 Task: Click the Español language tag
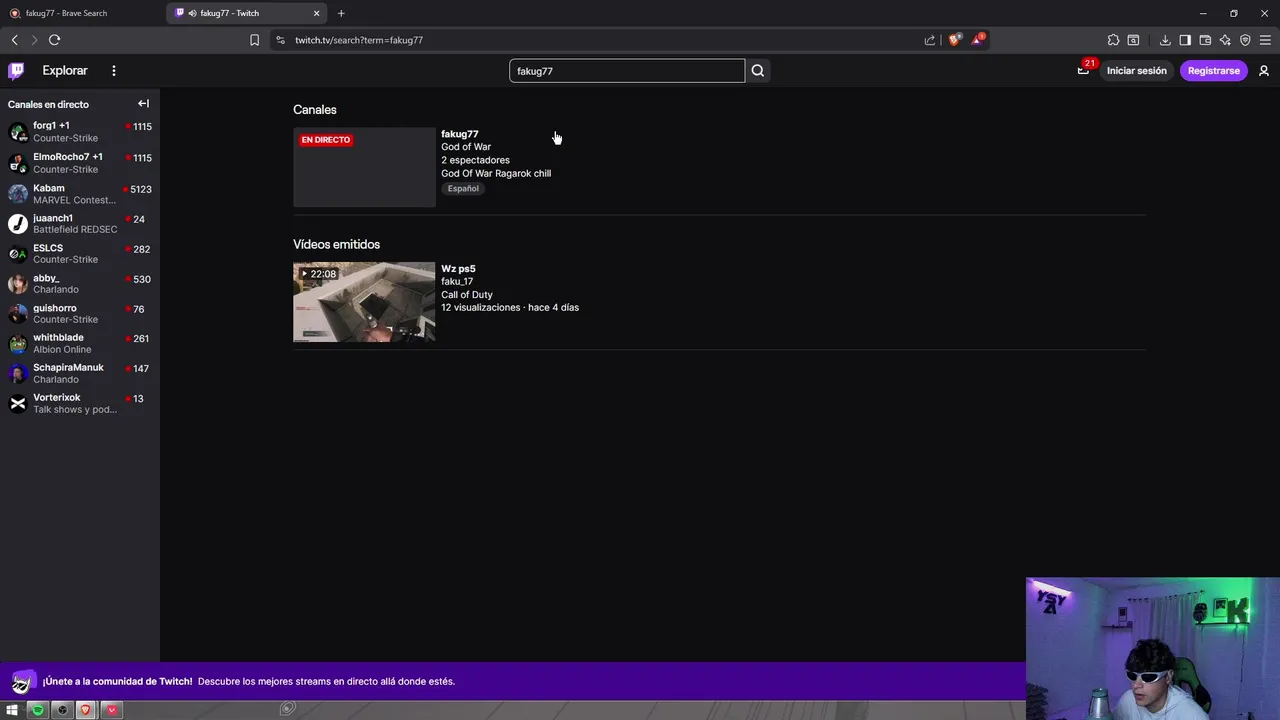coord(463,188)
